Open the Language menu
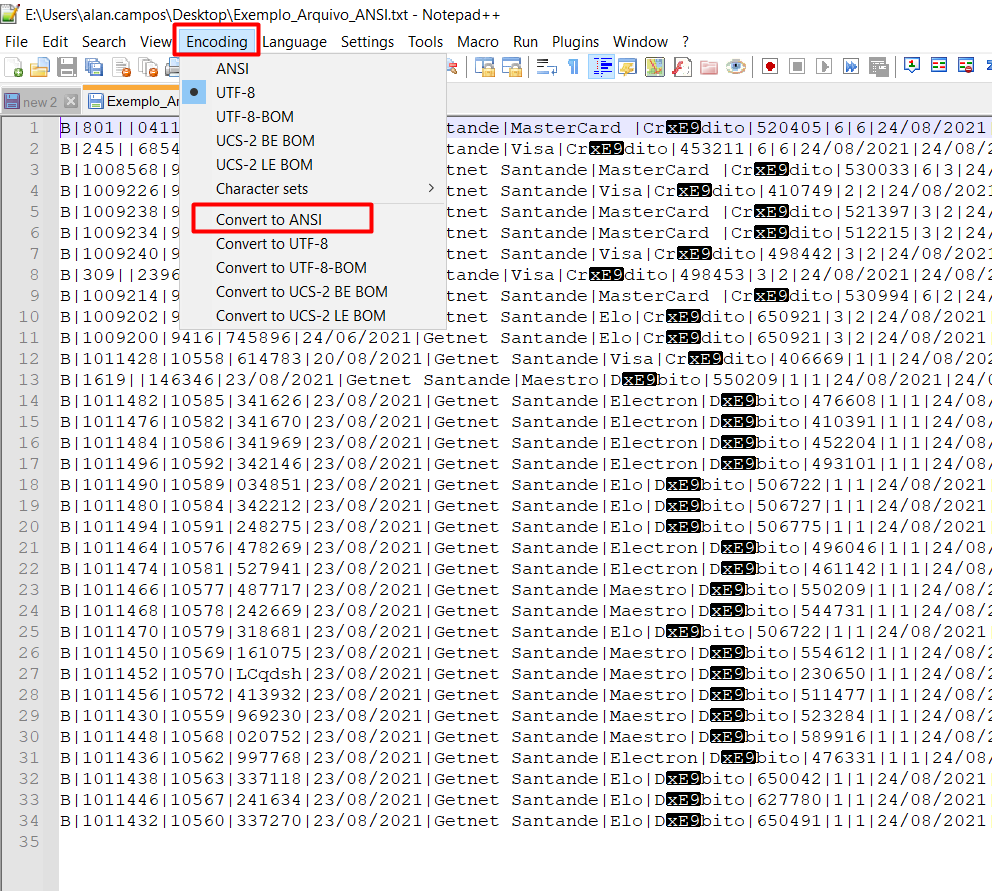Screen dimensions: 992x891 coord(295,41)
